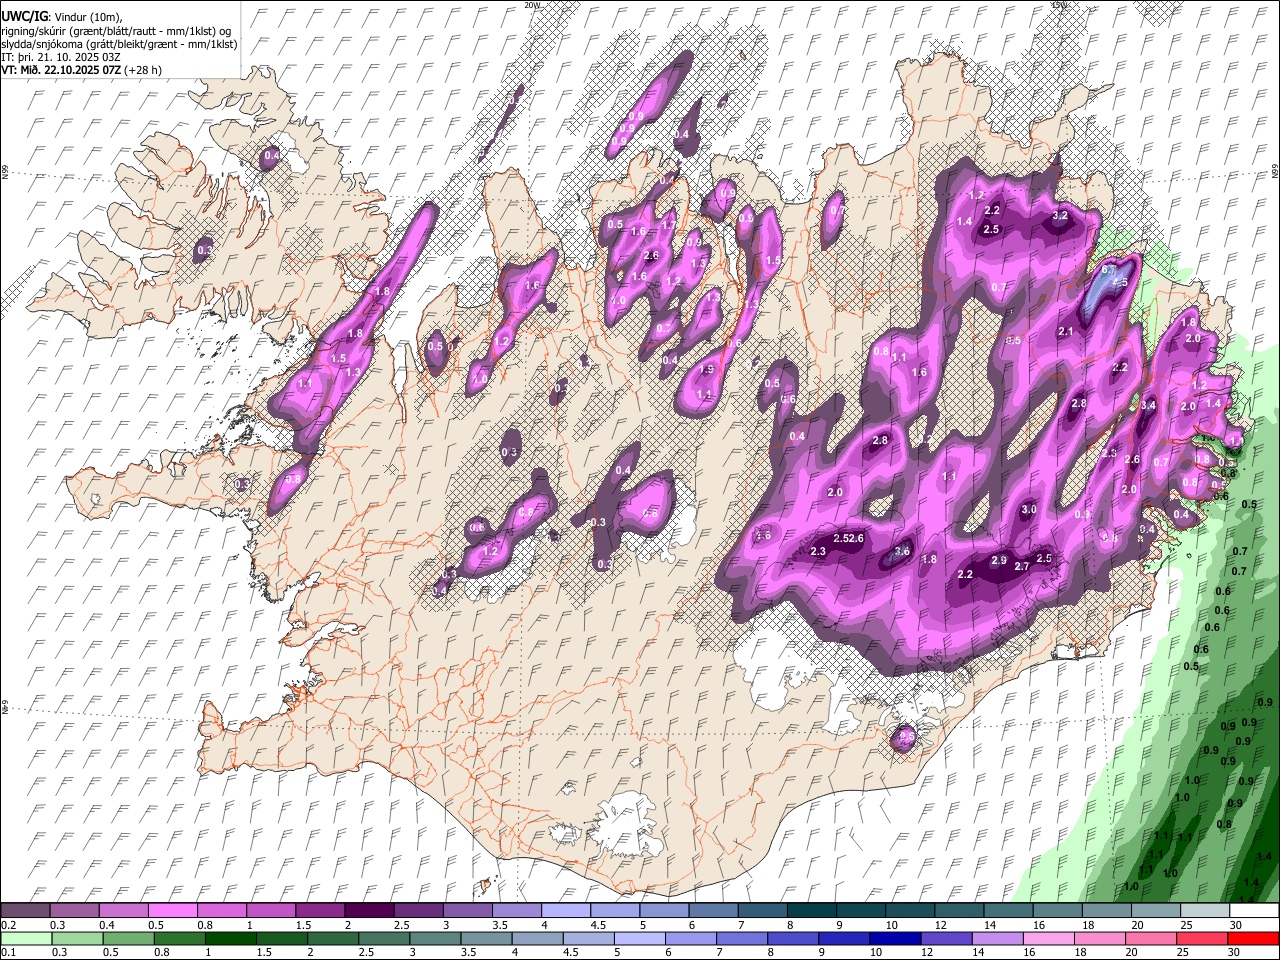This screenshot has height=960, width=1280.
Task: Click the '25' label in the lower legend row
Action: click(x=1185, y=952)
